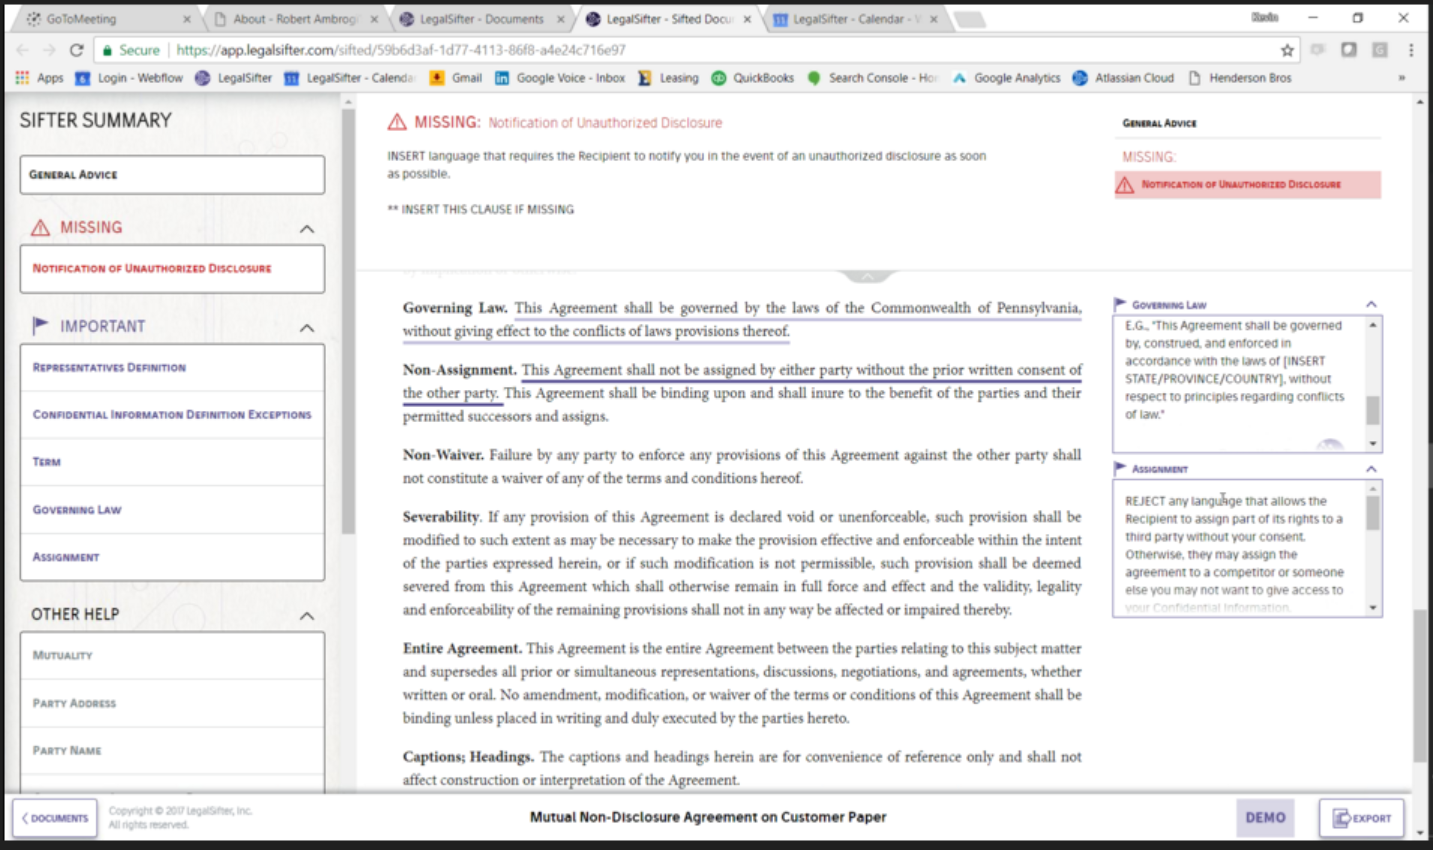This screenshot has width=1433, height=850.
Task: Click the Assignment advice scroll down arrow
Action: tap(1373, 607)
